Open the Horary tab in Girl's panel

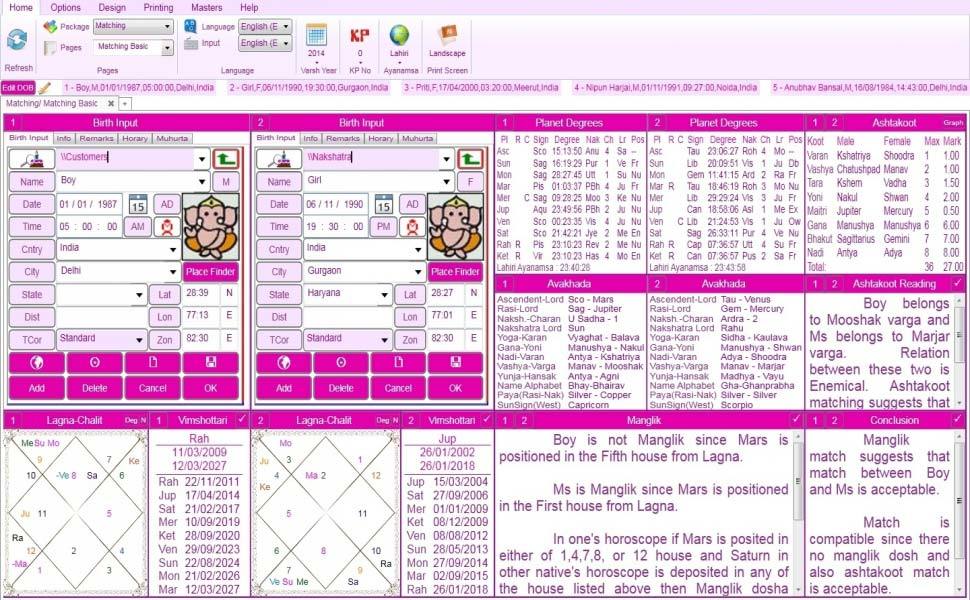(x=381, y=138)
